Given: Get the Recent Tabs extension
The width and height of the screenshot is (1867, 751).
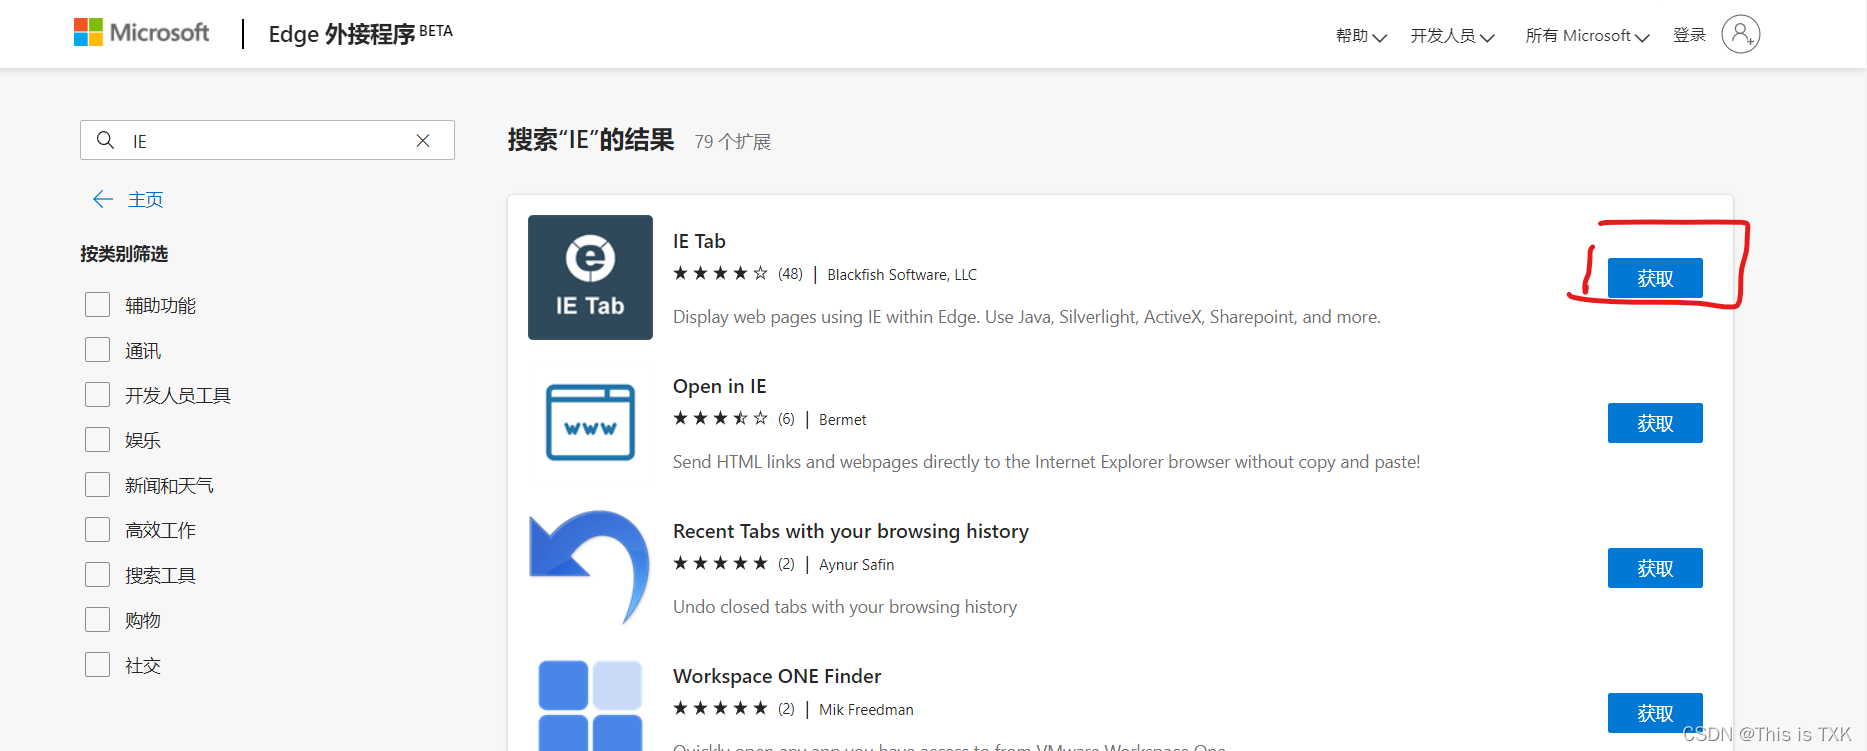Looking at the screenshot, I should 1655,568.
